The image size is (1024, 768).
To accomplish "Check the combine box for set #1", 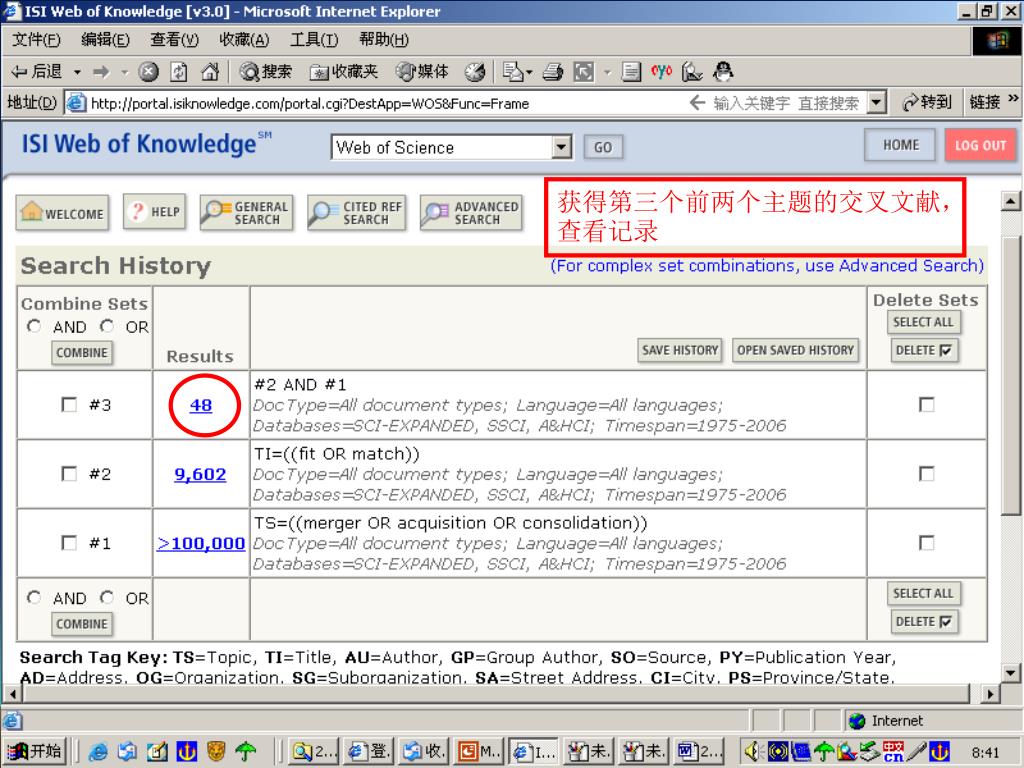I will (69, 543).
